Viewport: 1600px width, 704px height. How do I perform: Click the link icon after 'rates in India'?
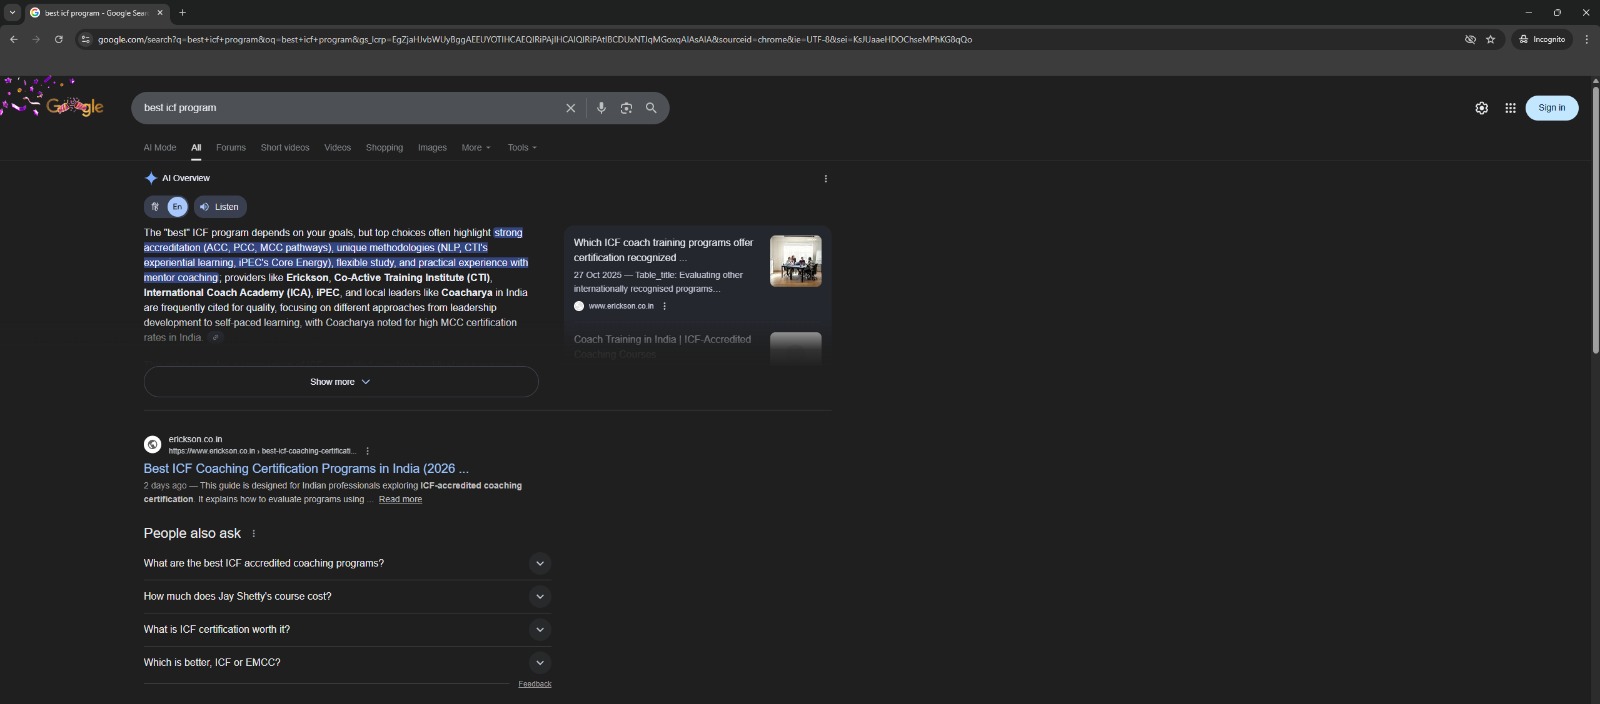pos(215,338)
